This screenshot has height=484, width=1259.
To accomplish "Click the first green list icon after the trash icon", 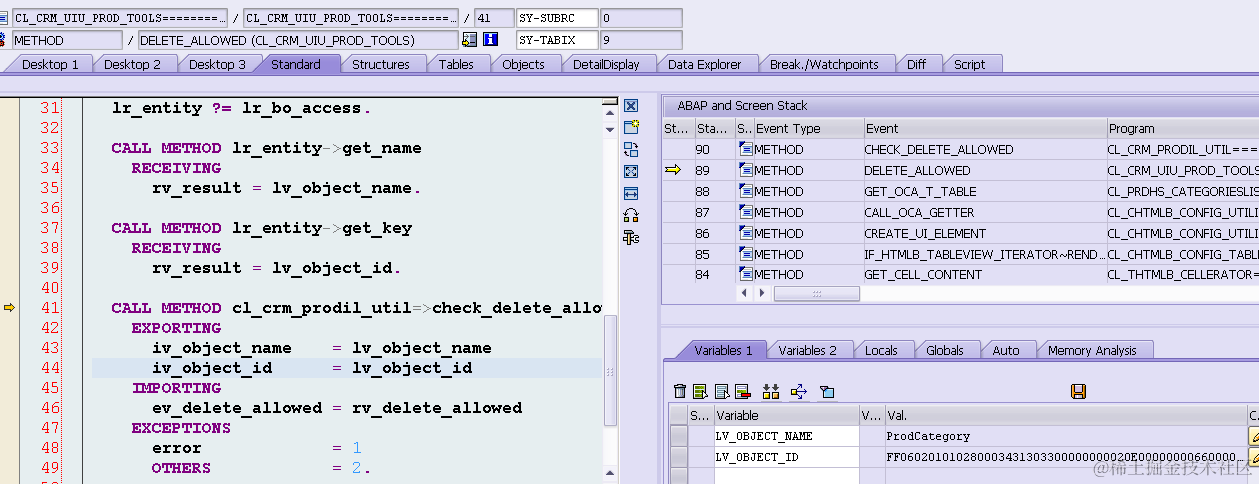I will [700, 391].
